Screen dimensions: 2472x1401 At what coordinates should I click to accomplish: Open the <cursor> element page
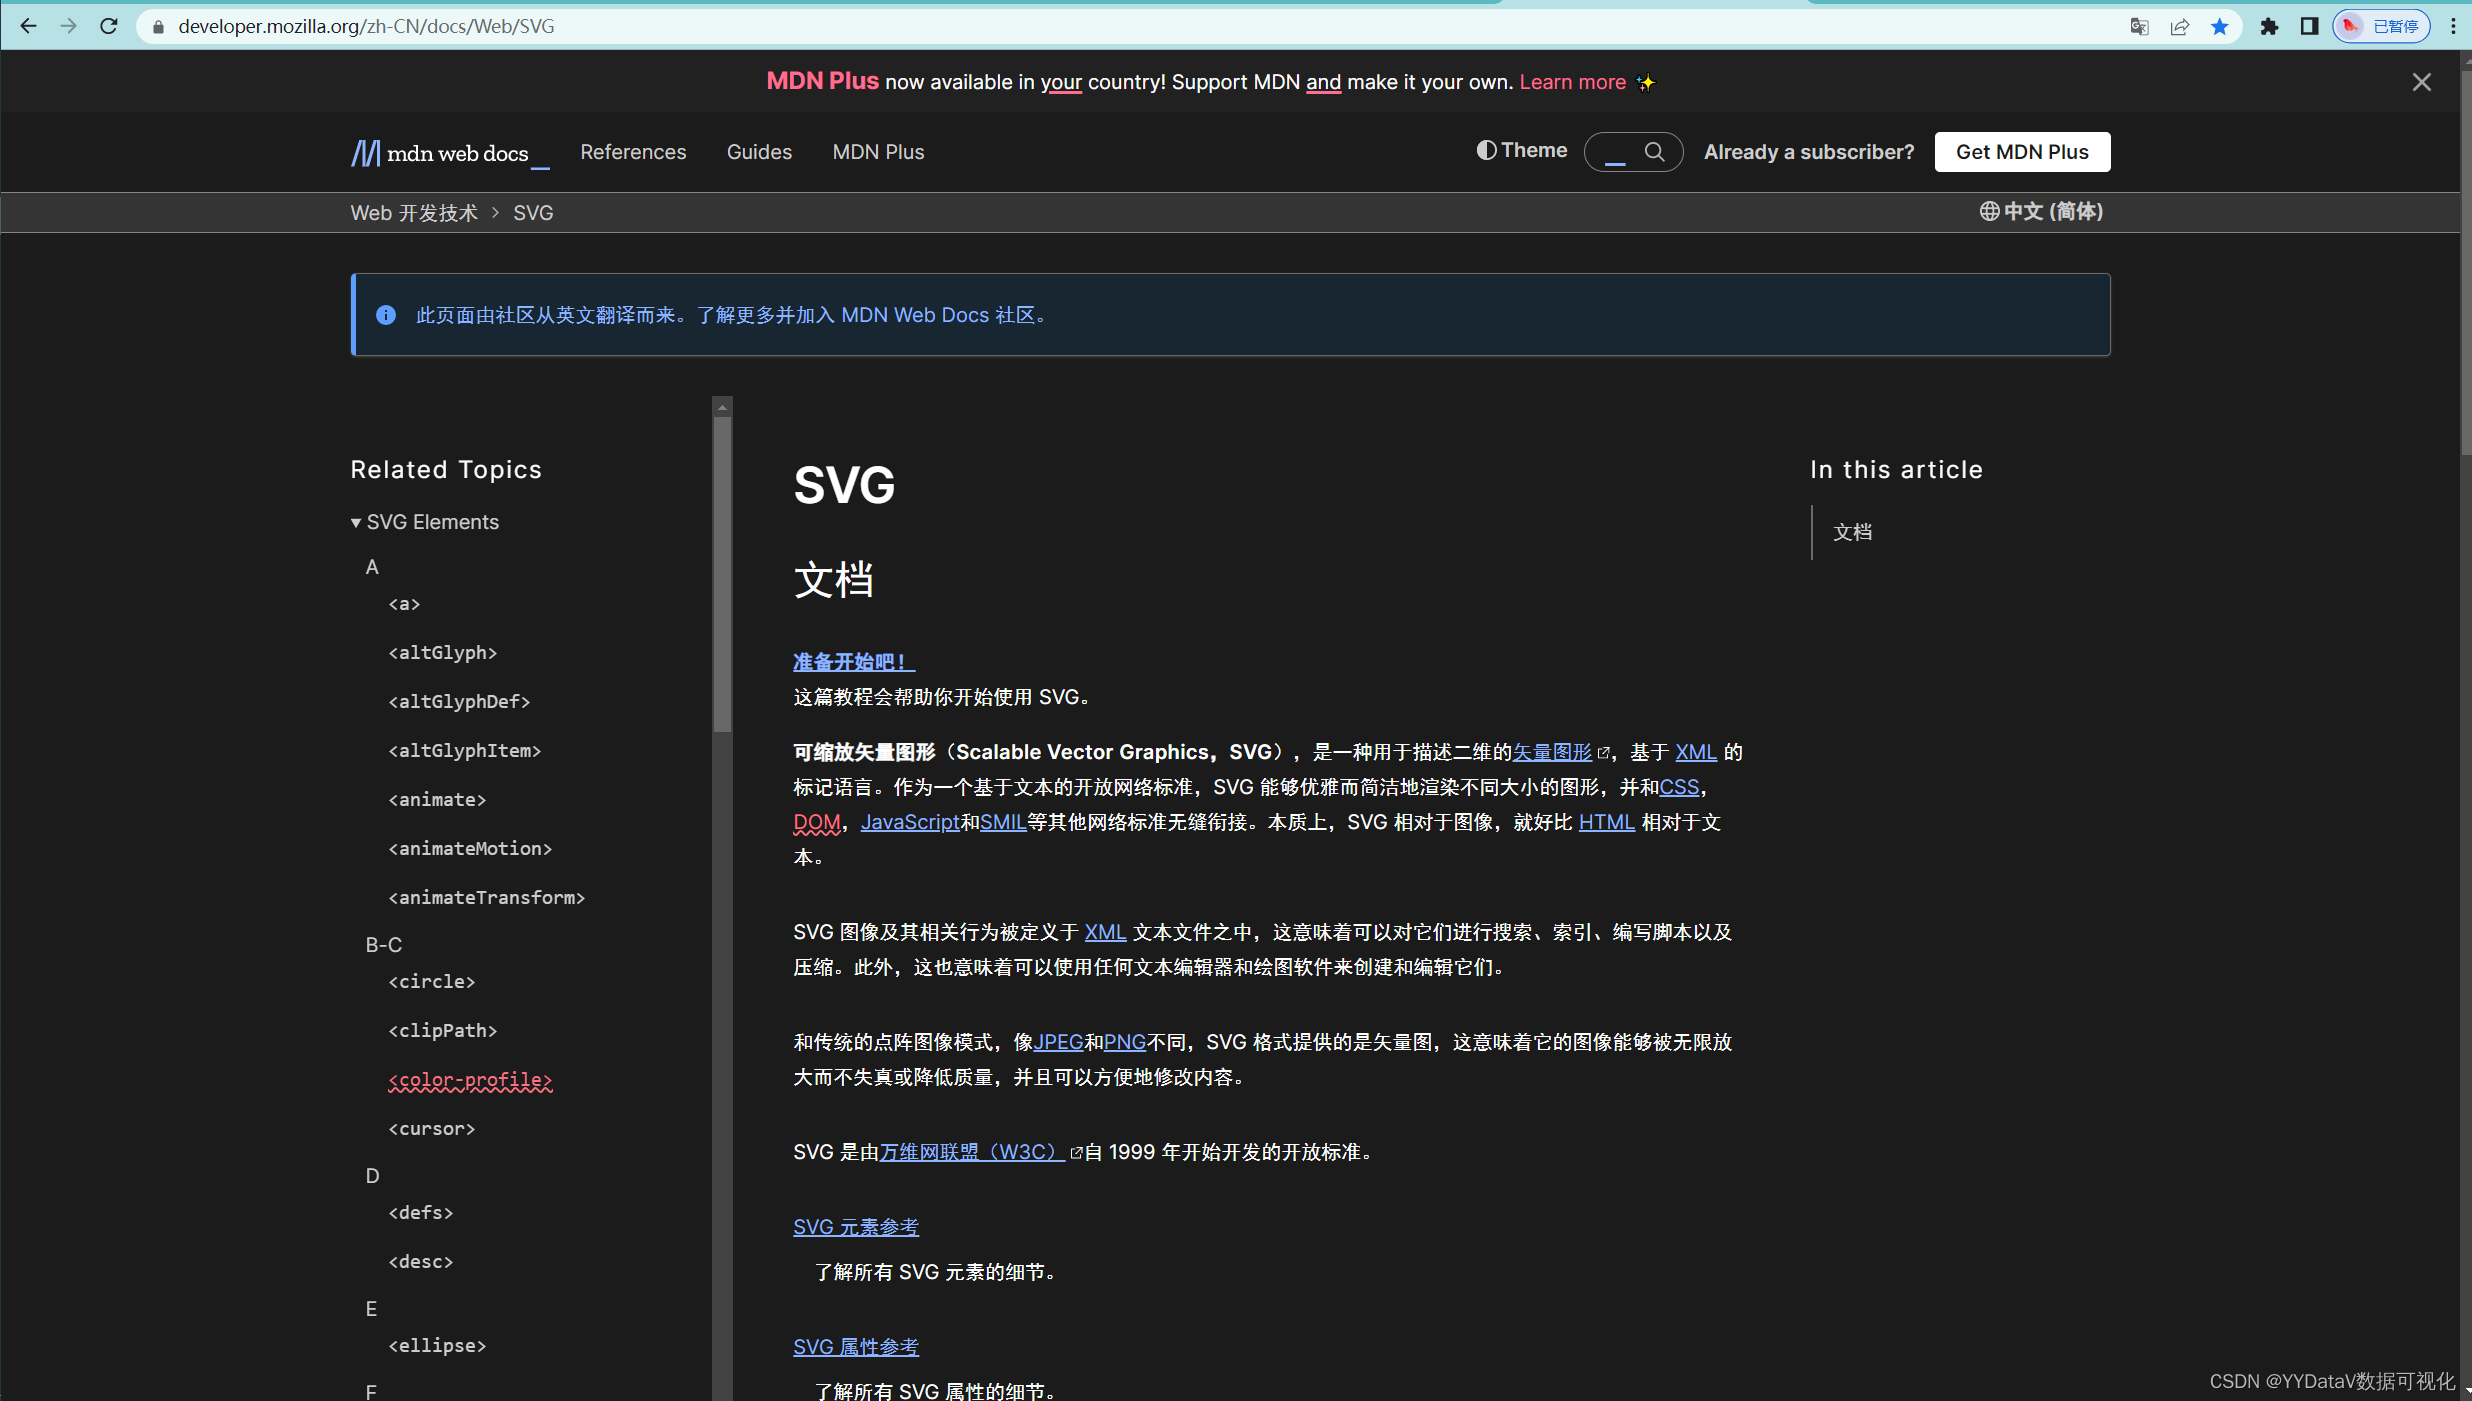[431, 1129]
